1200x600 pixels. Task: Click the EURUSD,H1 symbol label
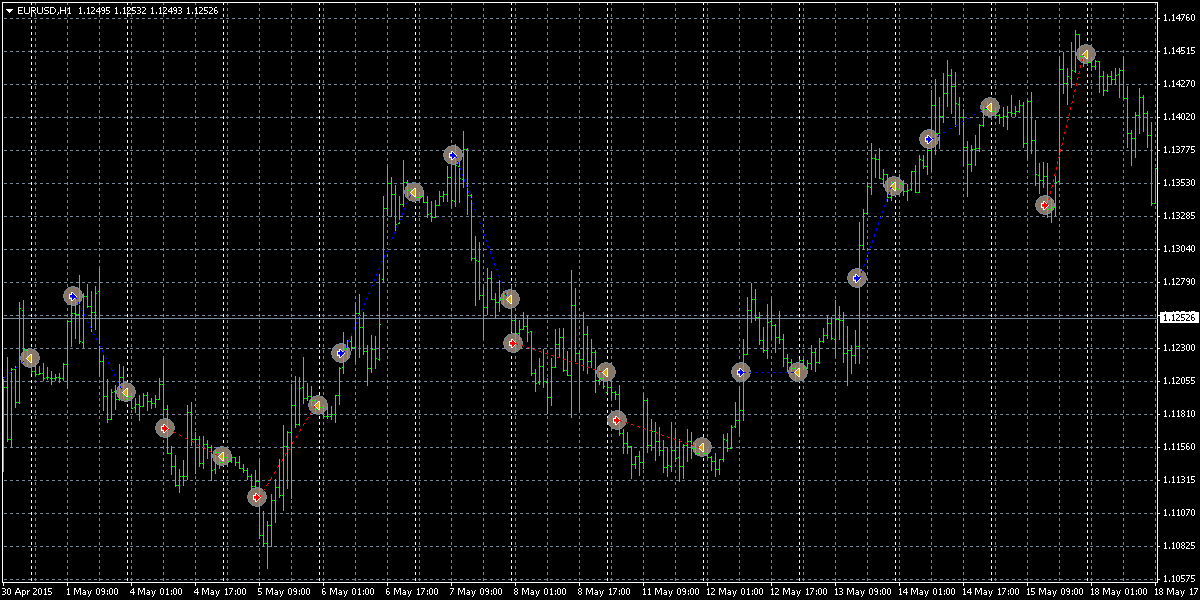coord(44,10)
